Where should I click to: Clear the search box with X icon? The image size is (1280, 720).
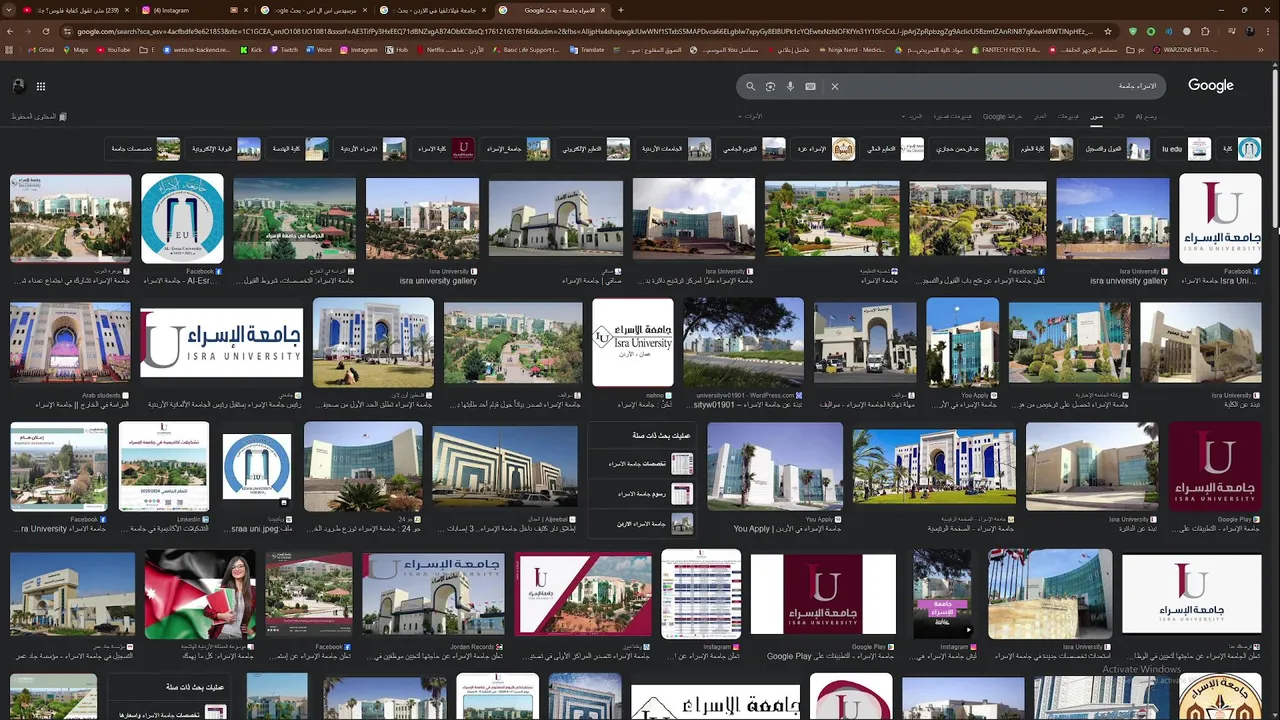[835, 86]
